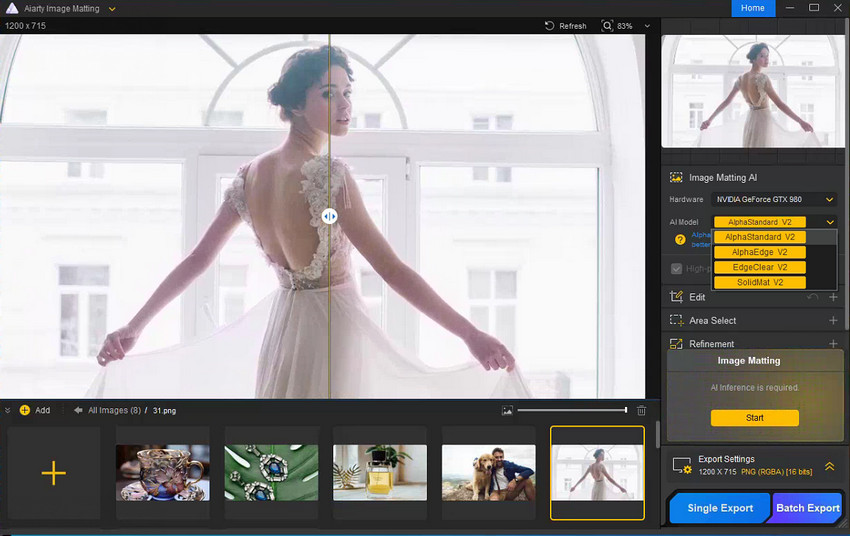
Task: Click the Image Matting AI section icon
Action: (676, 177)
